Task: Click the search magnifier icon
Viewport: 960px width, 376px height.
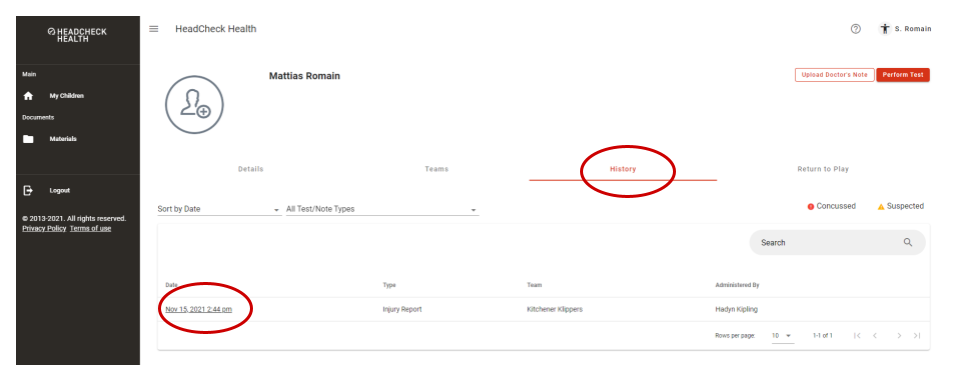Action: (908, 243)
